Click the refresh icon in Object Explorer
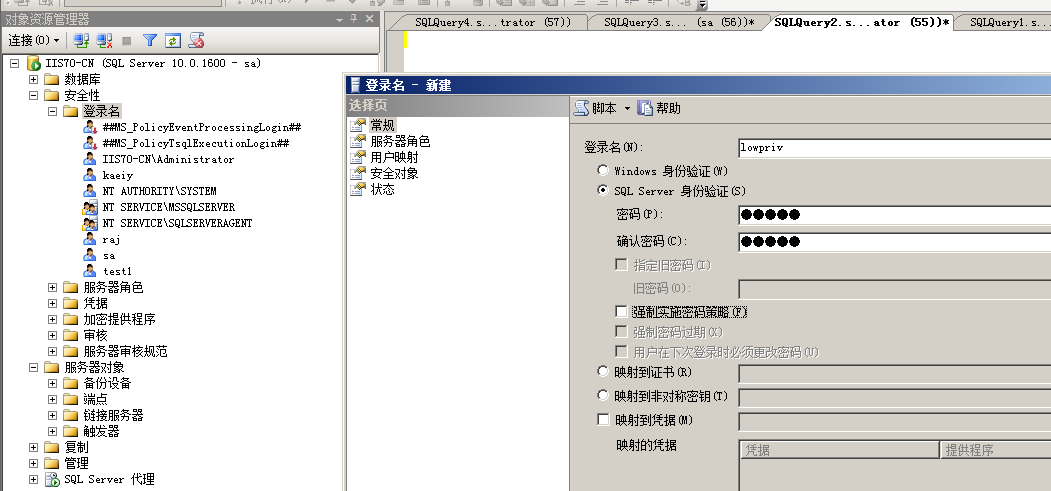Image resolution: width=1051 pixels, height=491 pixels. coord(173,41)
